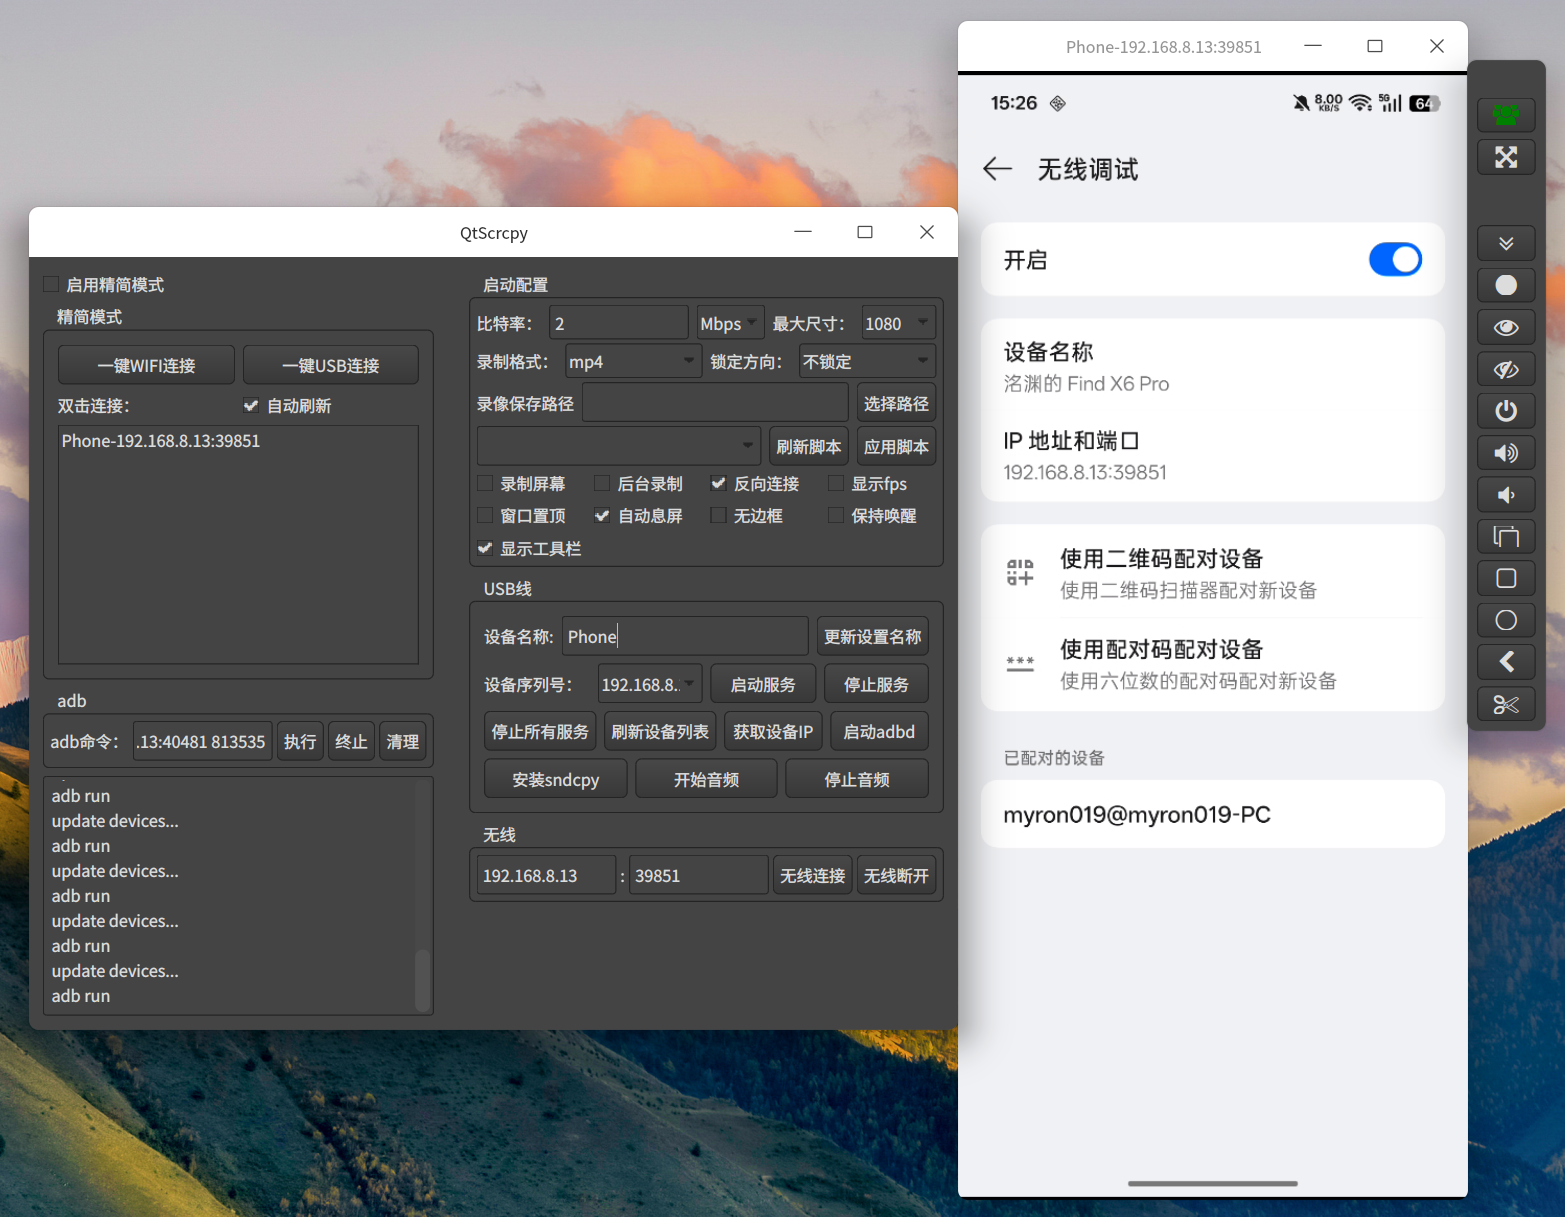
Task: Tap the phone's bottom gesture navigation bar
Action: pyautogui.click(x=1213, y=1183)
